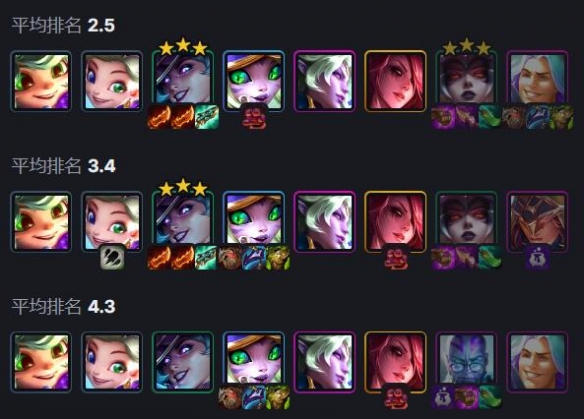Select the white-haired purple elf in the 4.3 row

[325, 362]
